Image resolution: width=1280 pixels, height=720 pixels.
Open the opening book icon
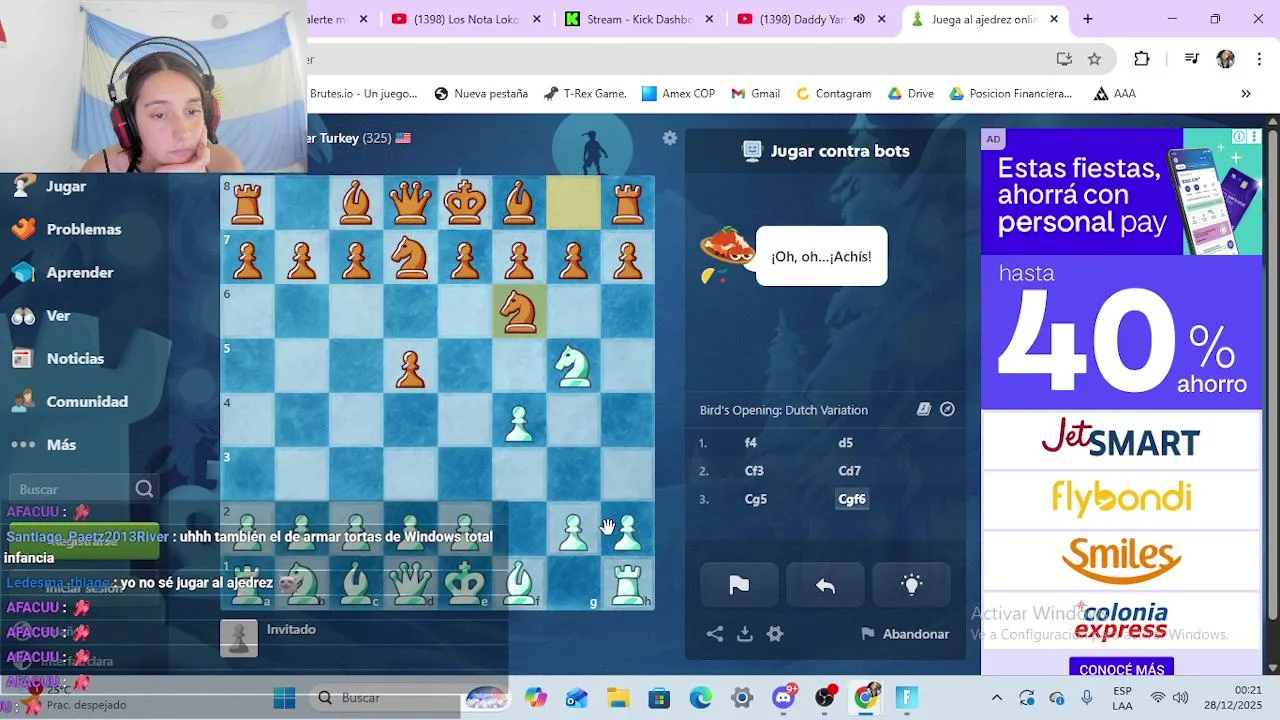click(x=924, y=410)
